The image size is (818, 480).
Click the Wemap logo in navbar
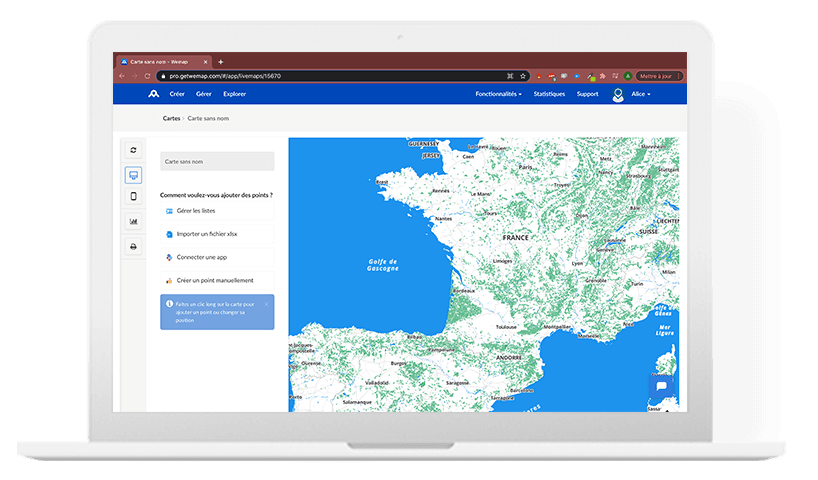[x=153, y=94]
